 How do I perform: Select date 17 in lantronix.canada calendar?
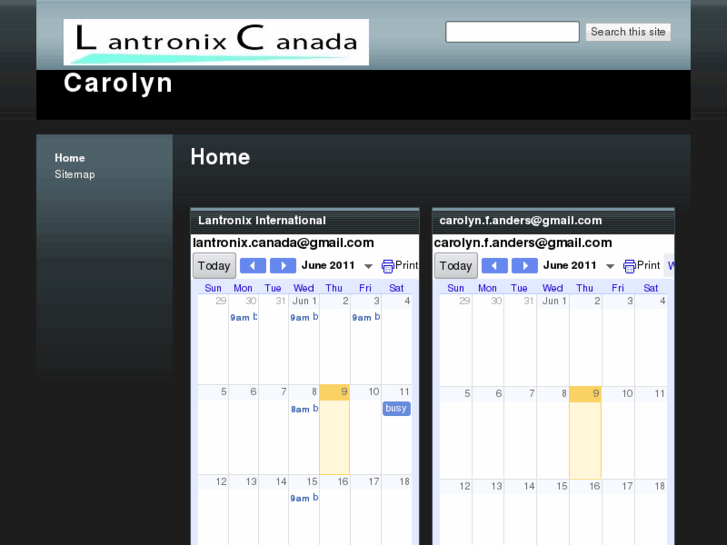pos(374,481)
